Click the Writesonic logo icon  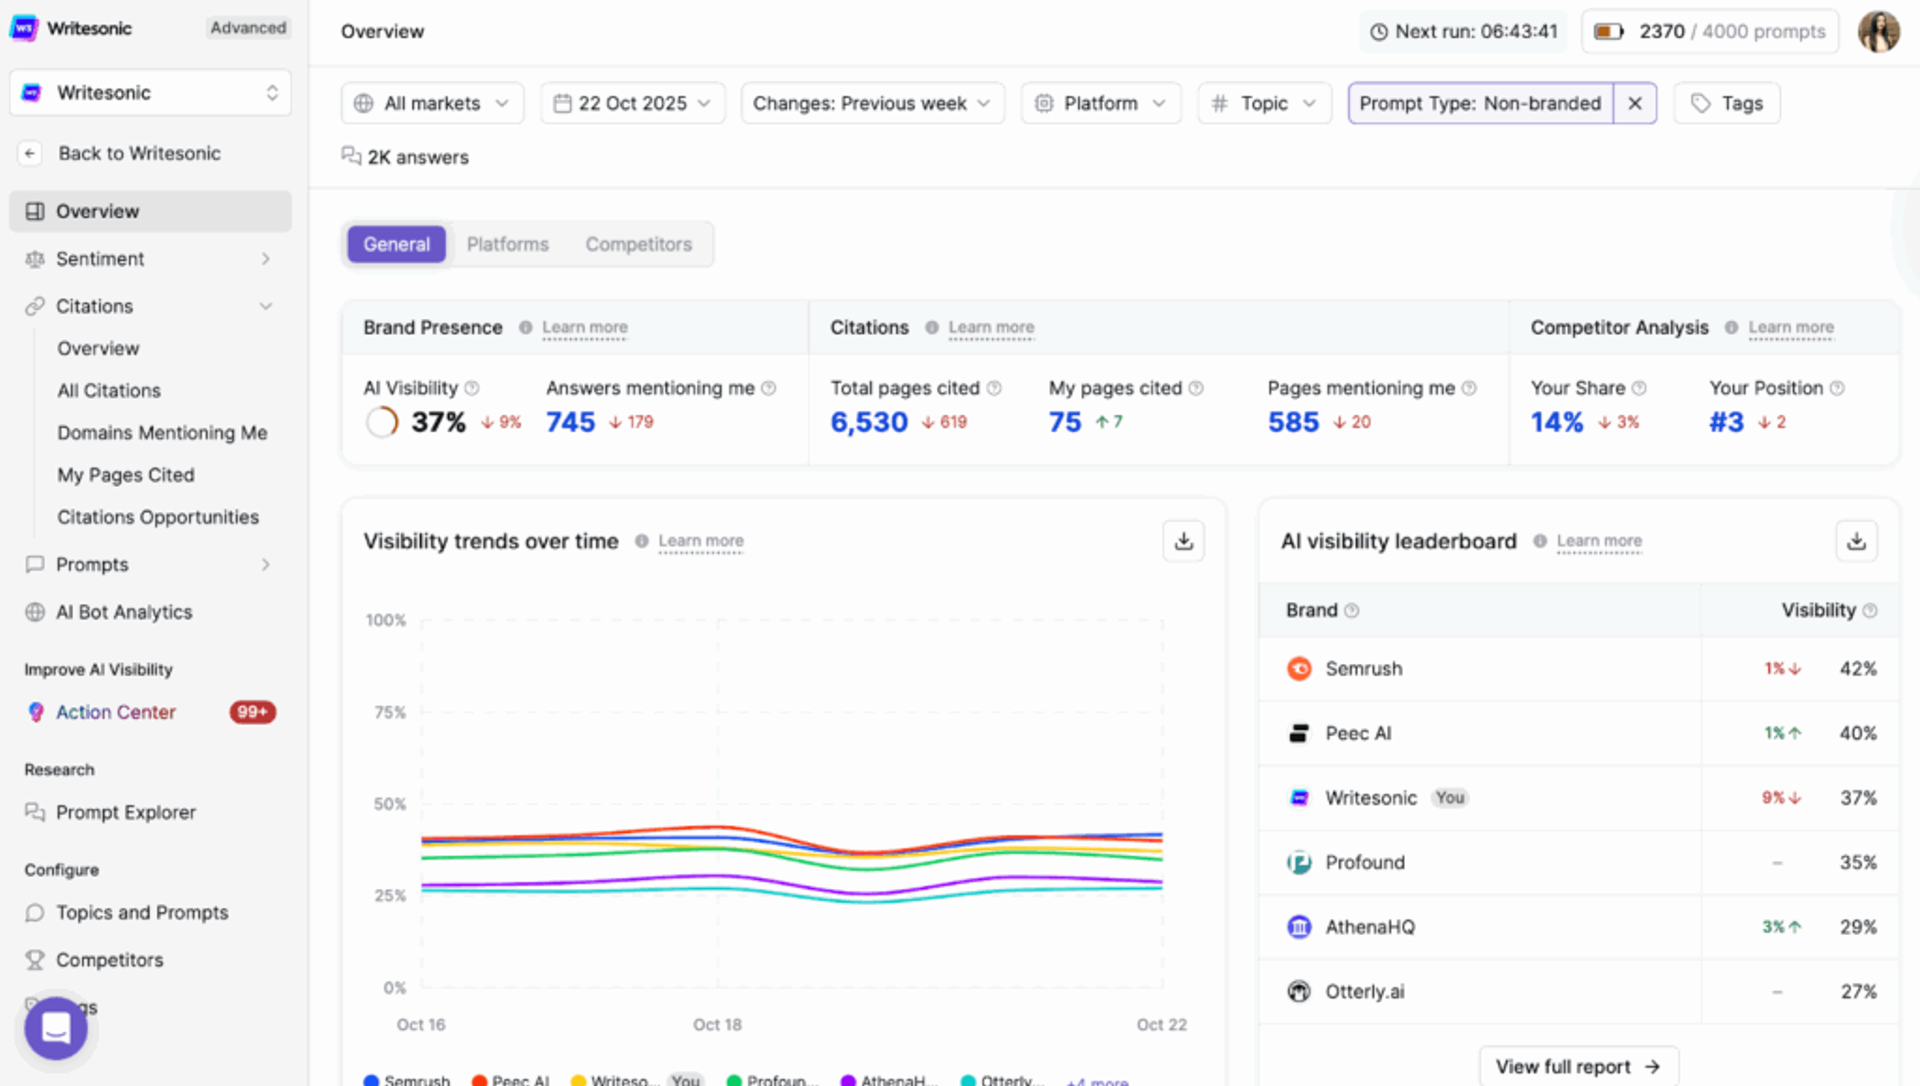pos(24,28)
